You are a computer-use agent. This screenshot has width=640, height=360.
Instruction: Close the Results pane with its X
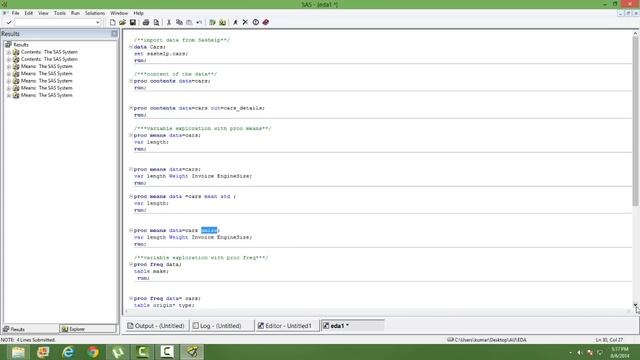114,33
